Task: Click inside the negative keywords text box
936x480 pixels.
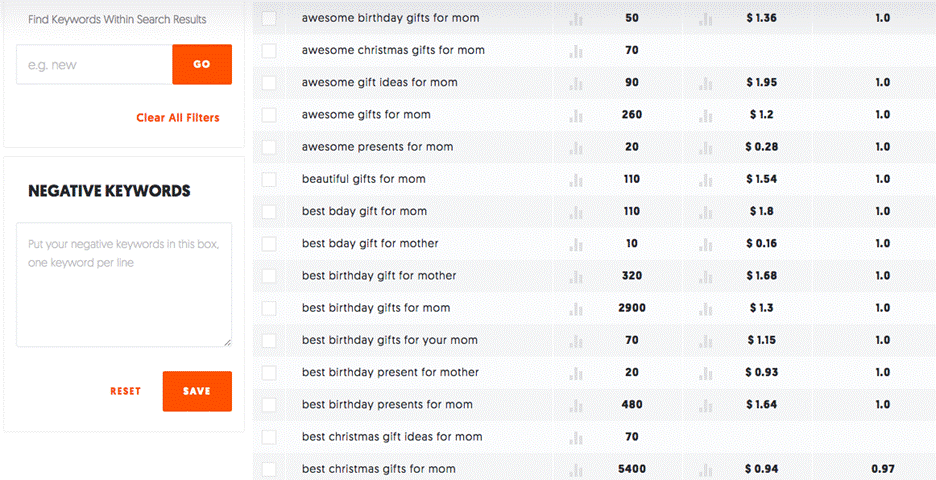Action: 124,285
